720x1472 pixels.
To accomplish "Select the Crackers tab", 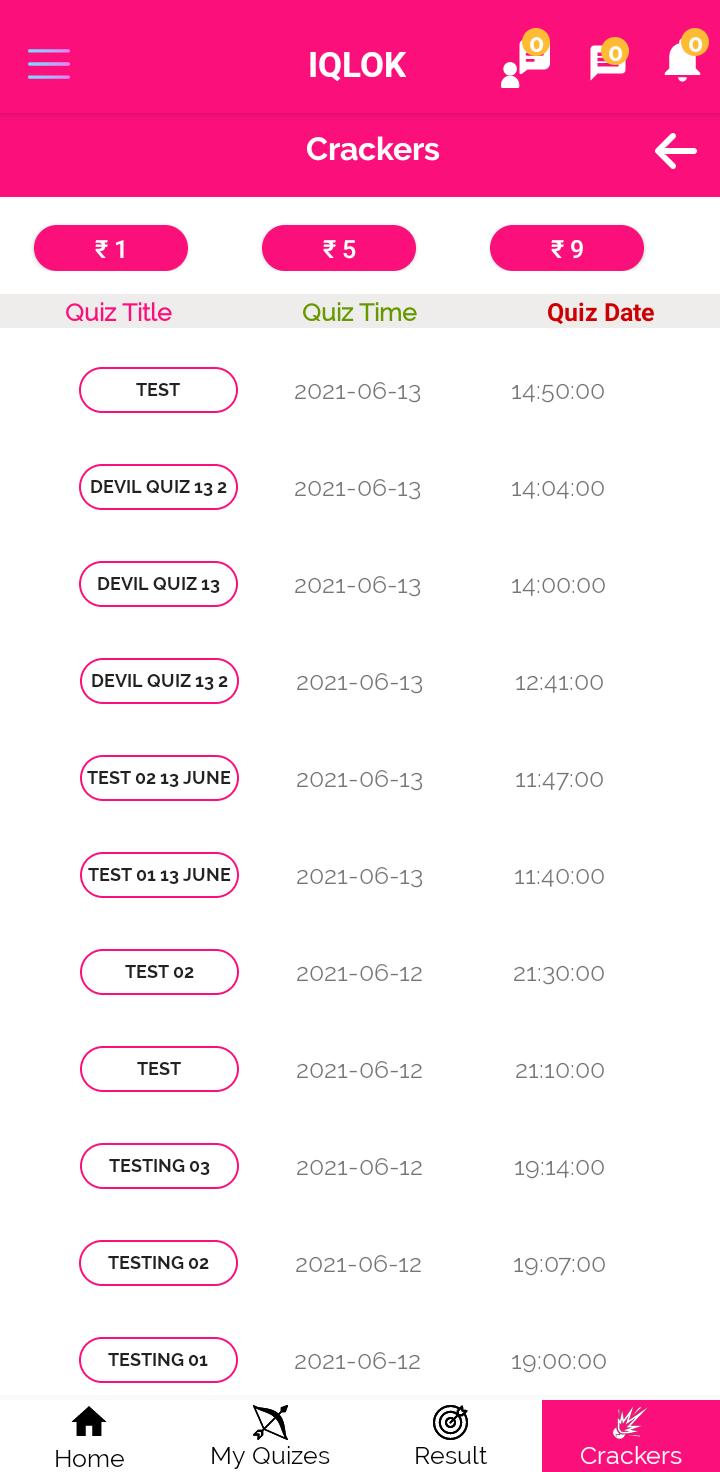I will coord(631,1436).
